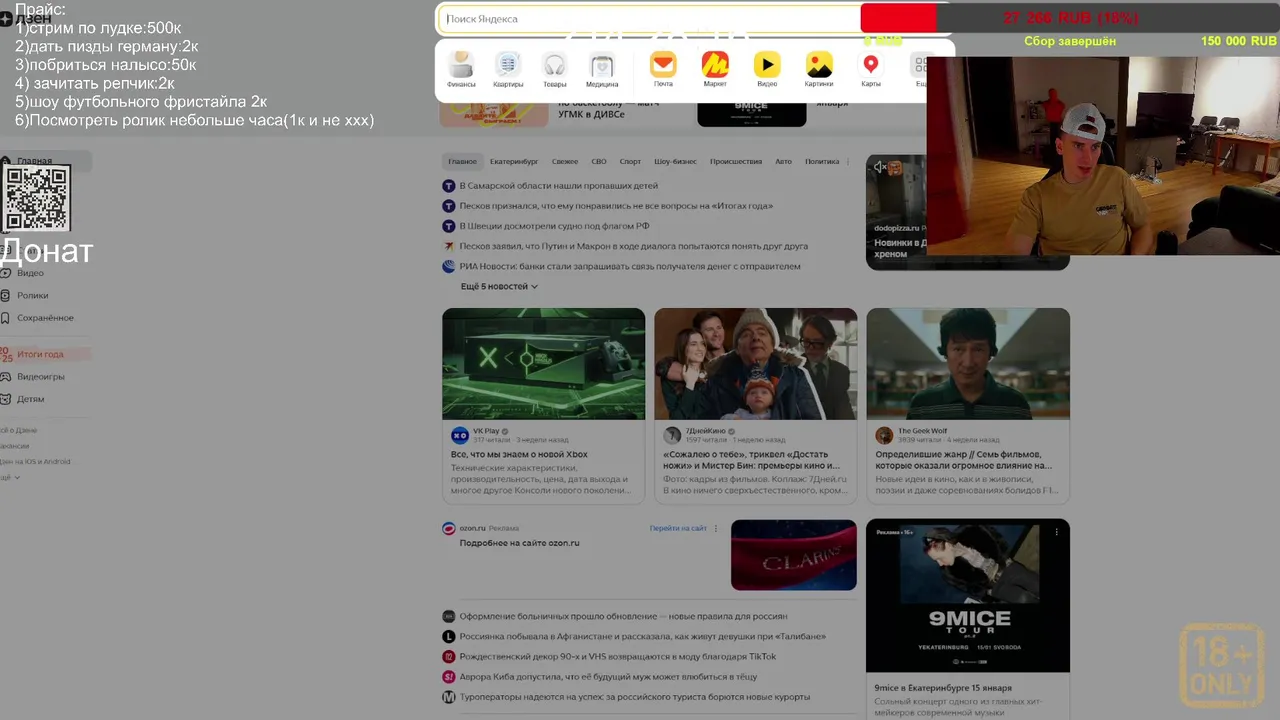The width and height of the screenshot is (1280, 720).
Task: Open the Товары headphones icon
Action: [554, 65]
